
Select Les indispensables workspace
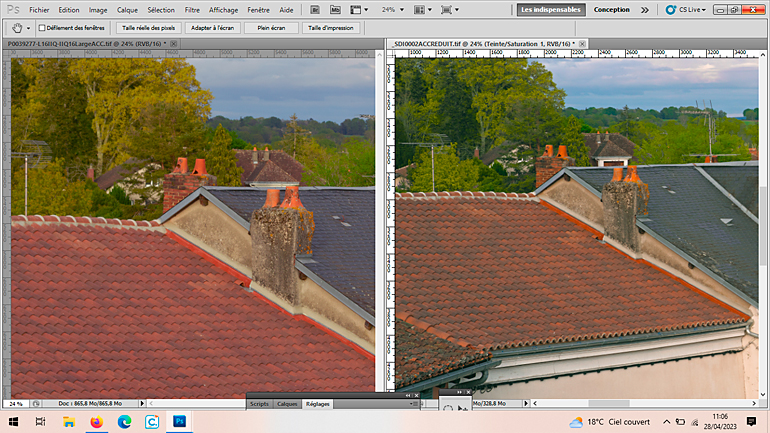click(551, 9)
